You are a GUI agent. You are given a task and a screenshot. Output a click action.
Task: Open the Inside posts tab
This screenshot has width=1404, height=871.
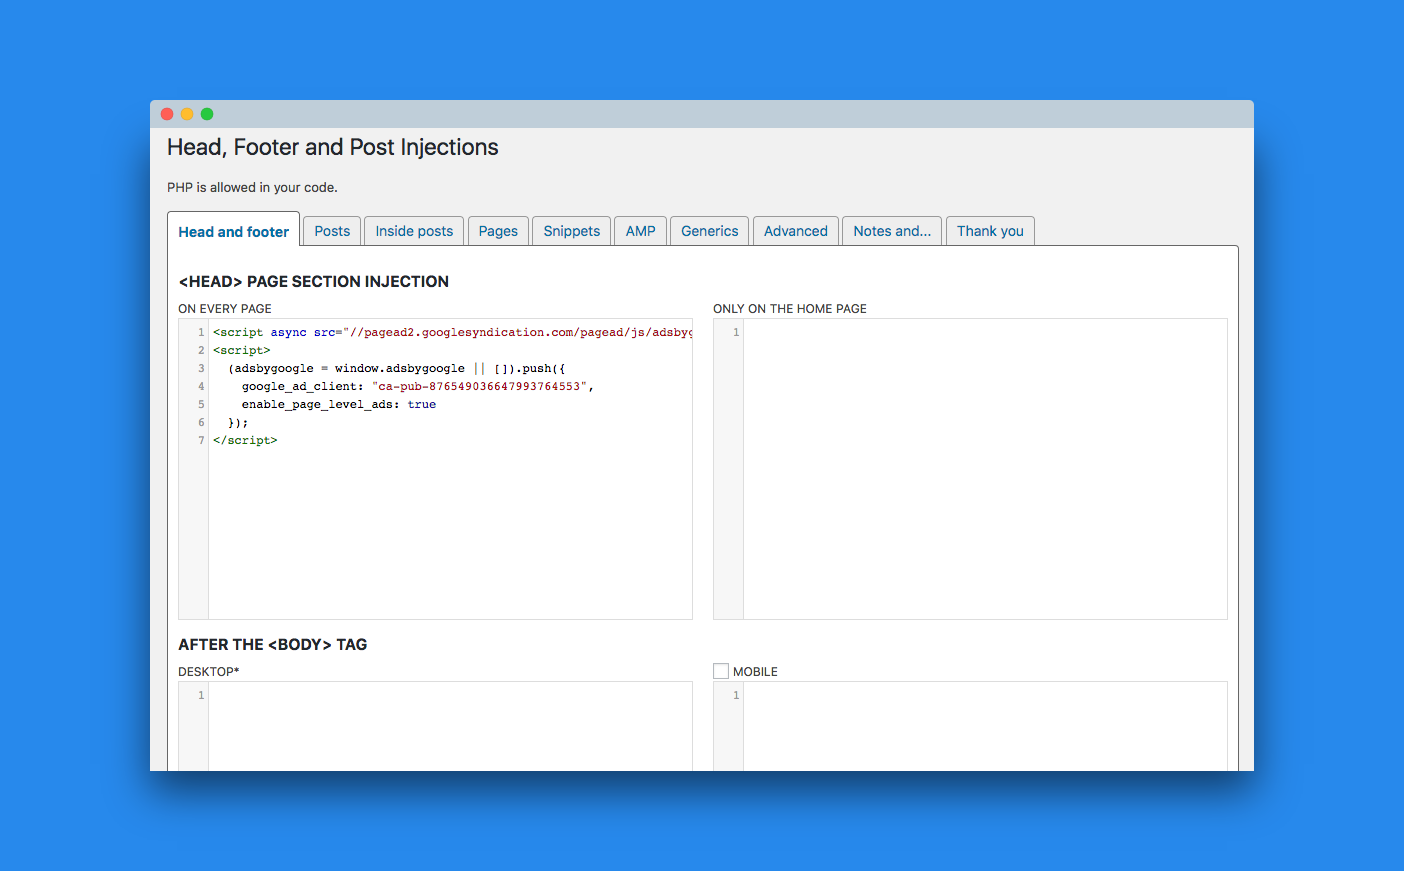coord(414,231)
